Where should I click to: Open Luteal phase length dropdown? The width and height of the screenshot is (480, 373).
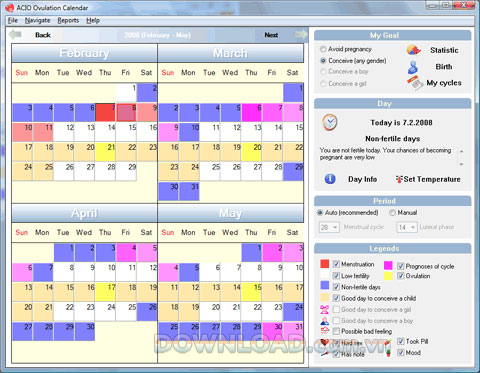[407, 227]
